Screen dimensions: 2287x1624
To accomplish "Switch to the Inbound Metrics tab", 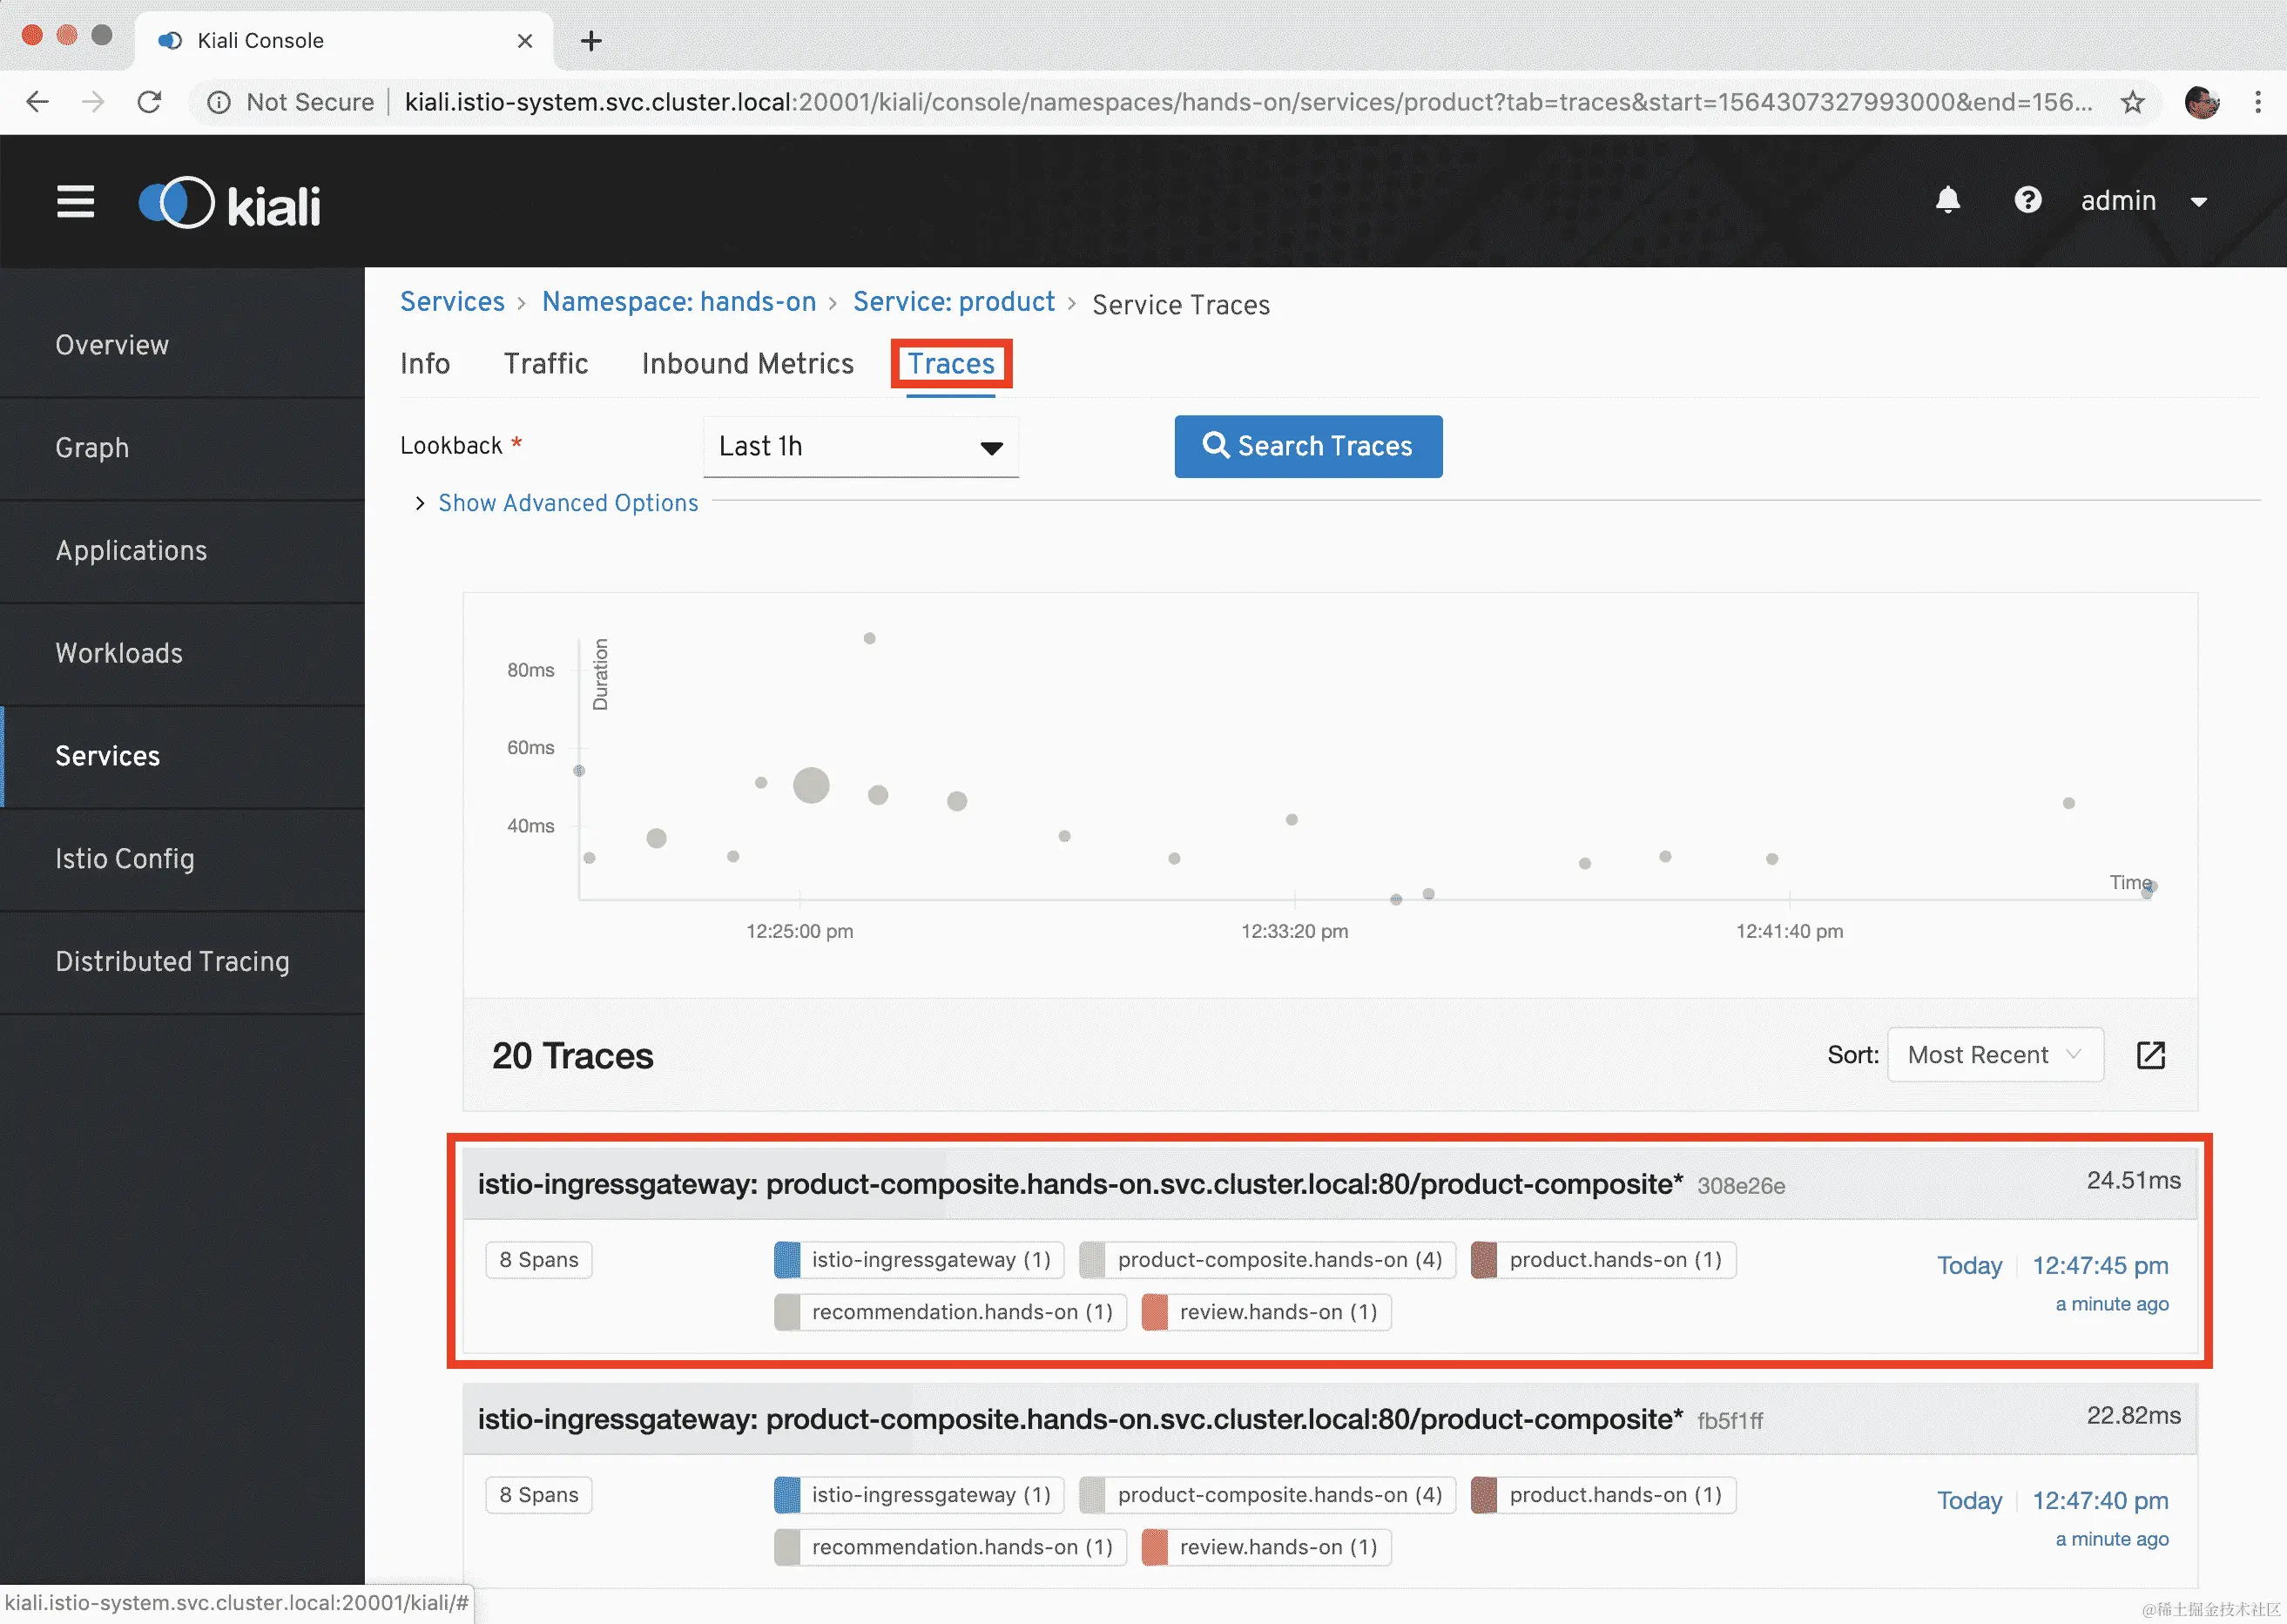I will [x=747, y=363].
